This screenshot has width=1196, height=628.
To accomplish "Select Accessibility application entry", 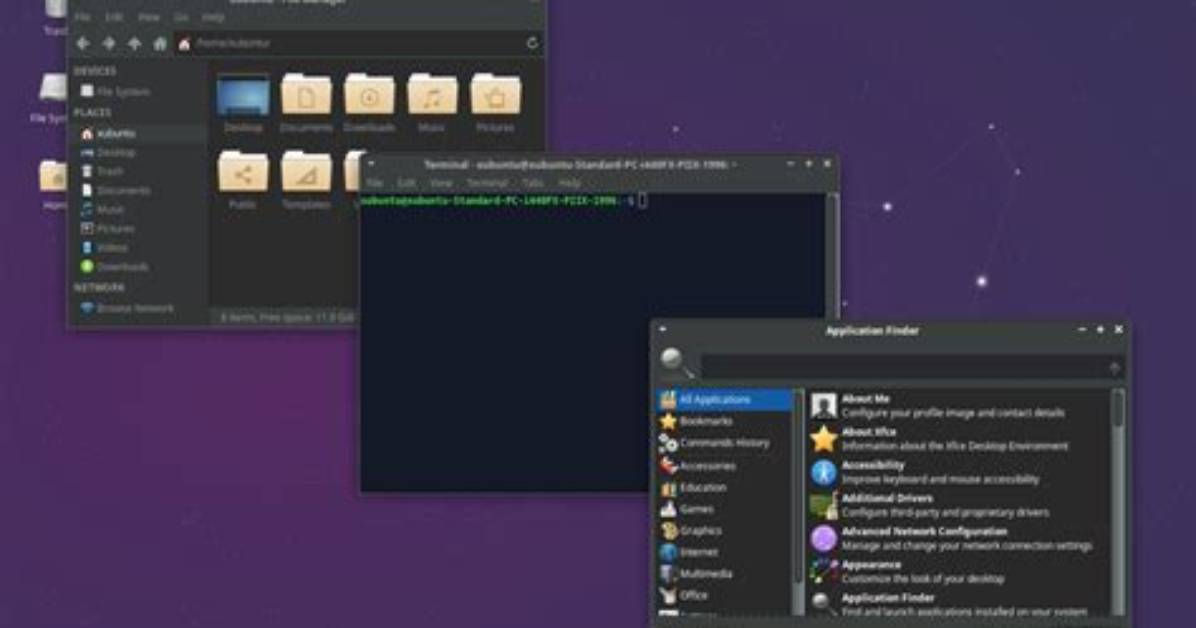I will (960, 472).
